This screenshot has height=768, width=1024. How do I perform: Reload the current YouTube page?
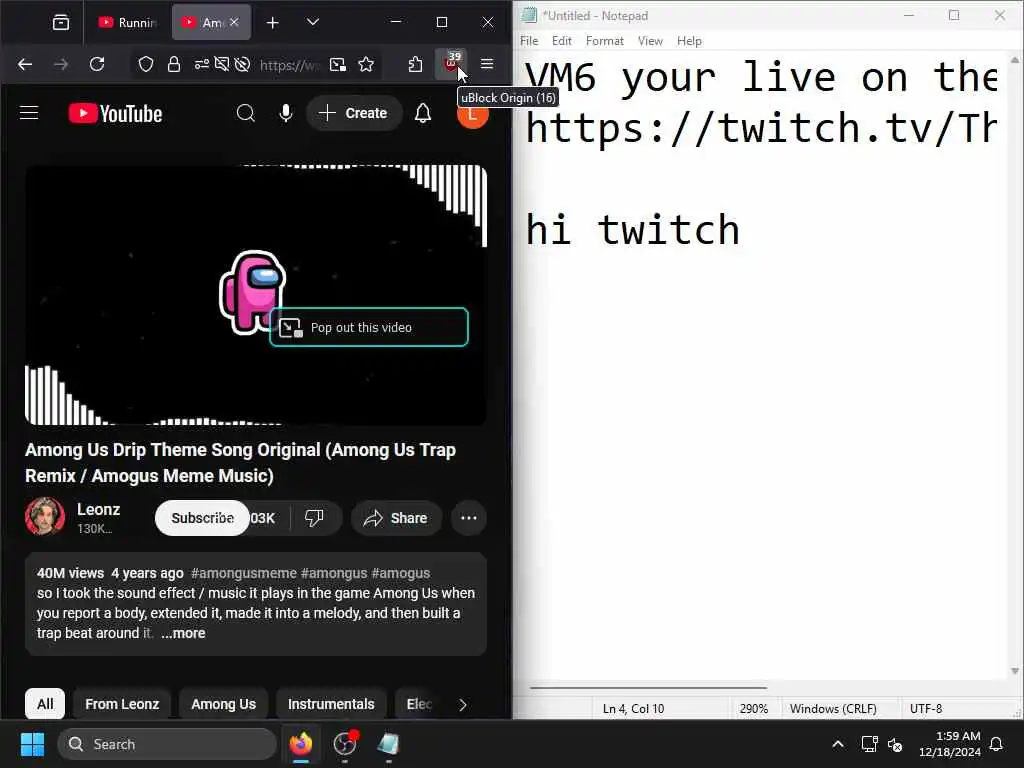(x=97, y=64)
